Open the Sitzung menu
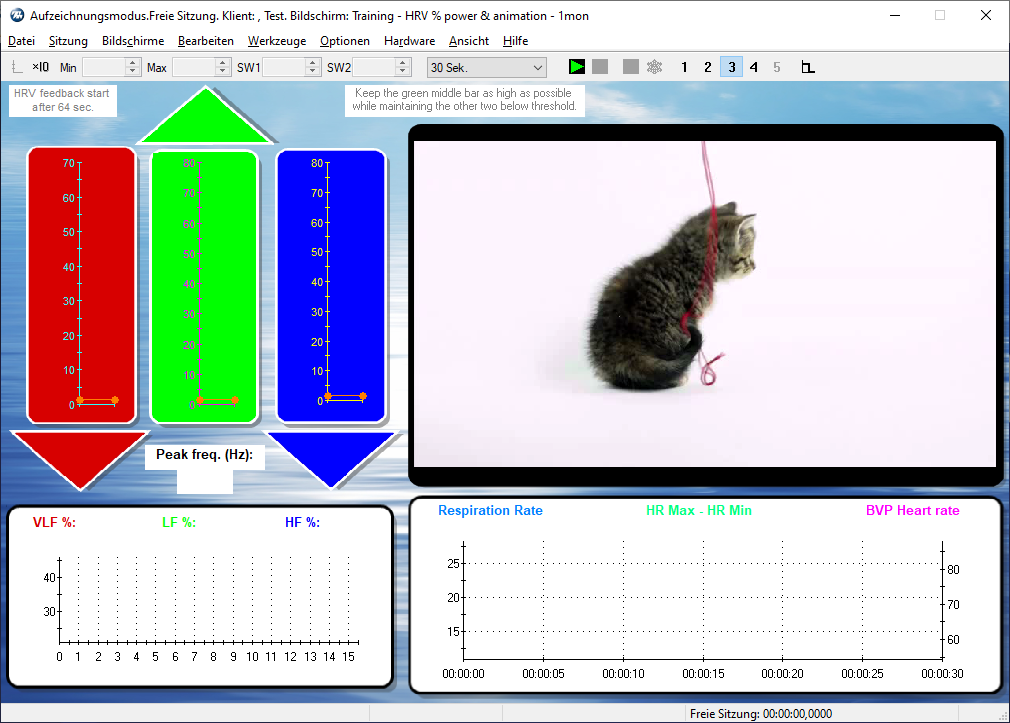This screenshot has height=723, width=1010. click(68, 41)
